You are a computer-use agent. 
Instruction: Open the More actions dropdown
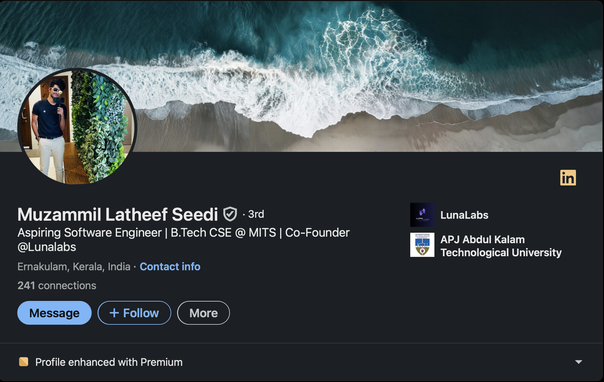point(203,313)
